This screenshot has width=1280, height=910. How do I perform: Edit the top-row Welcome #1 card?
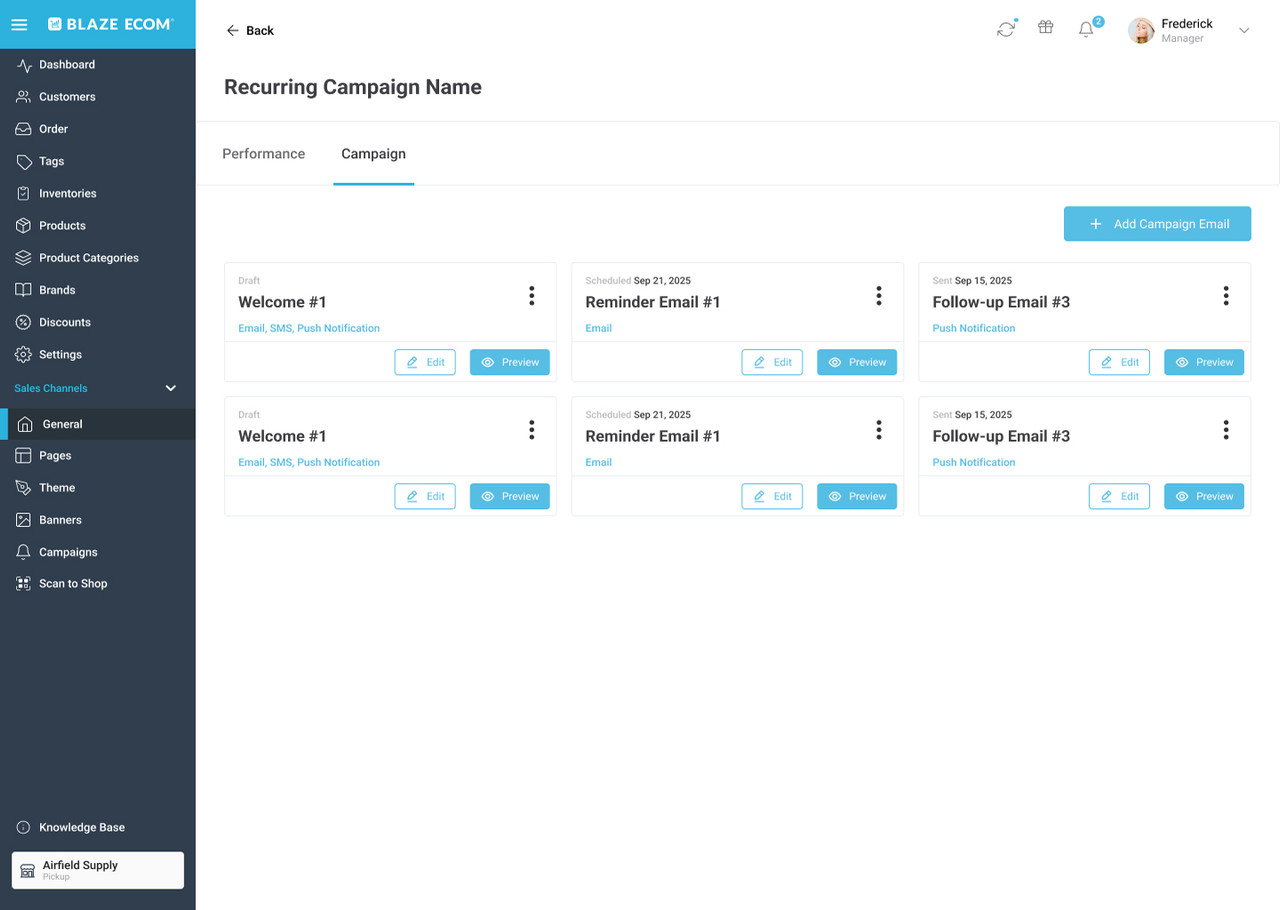pyautogui.click(x=425, y=362)
